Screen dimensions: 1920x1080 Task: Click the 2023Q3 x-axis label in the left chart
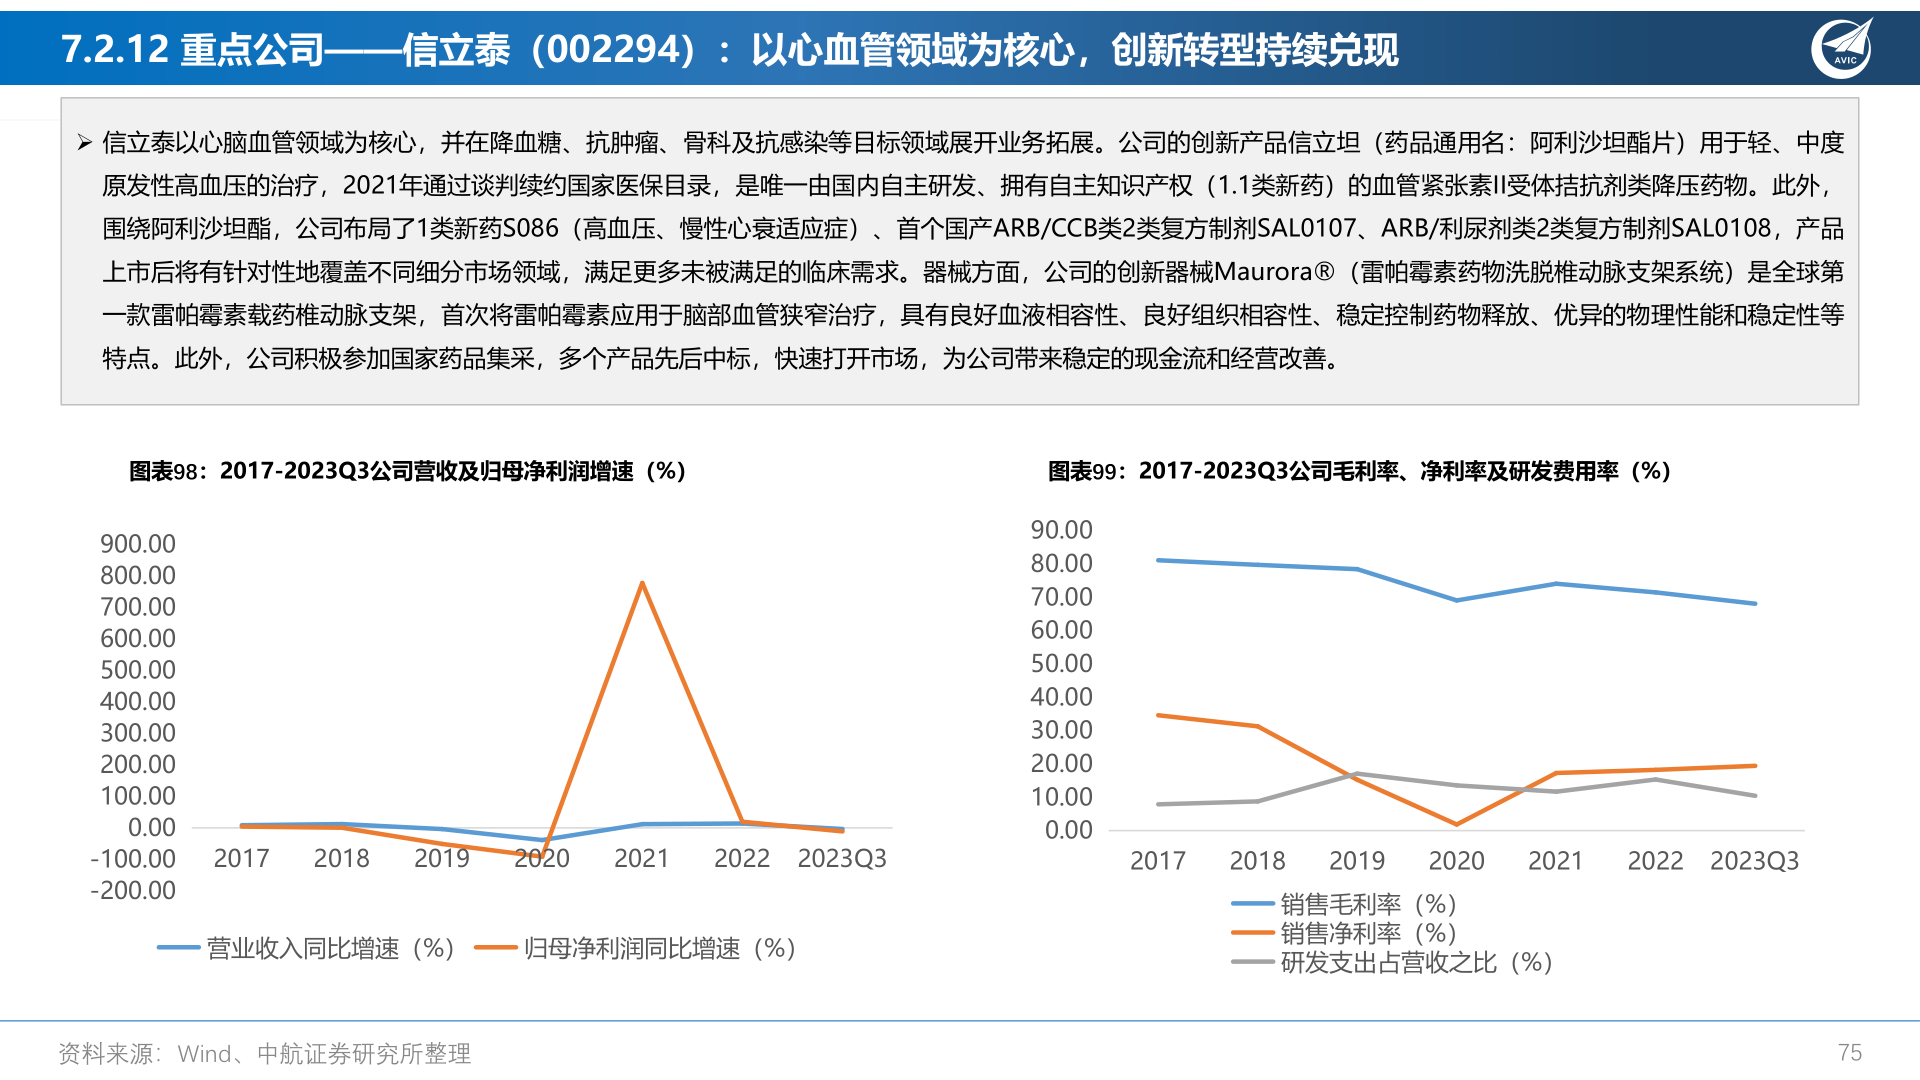842,858
